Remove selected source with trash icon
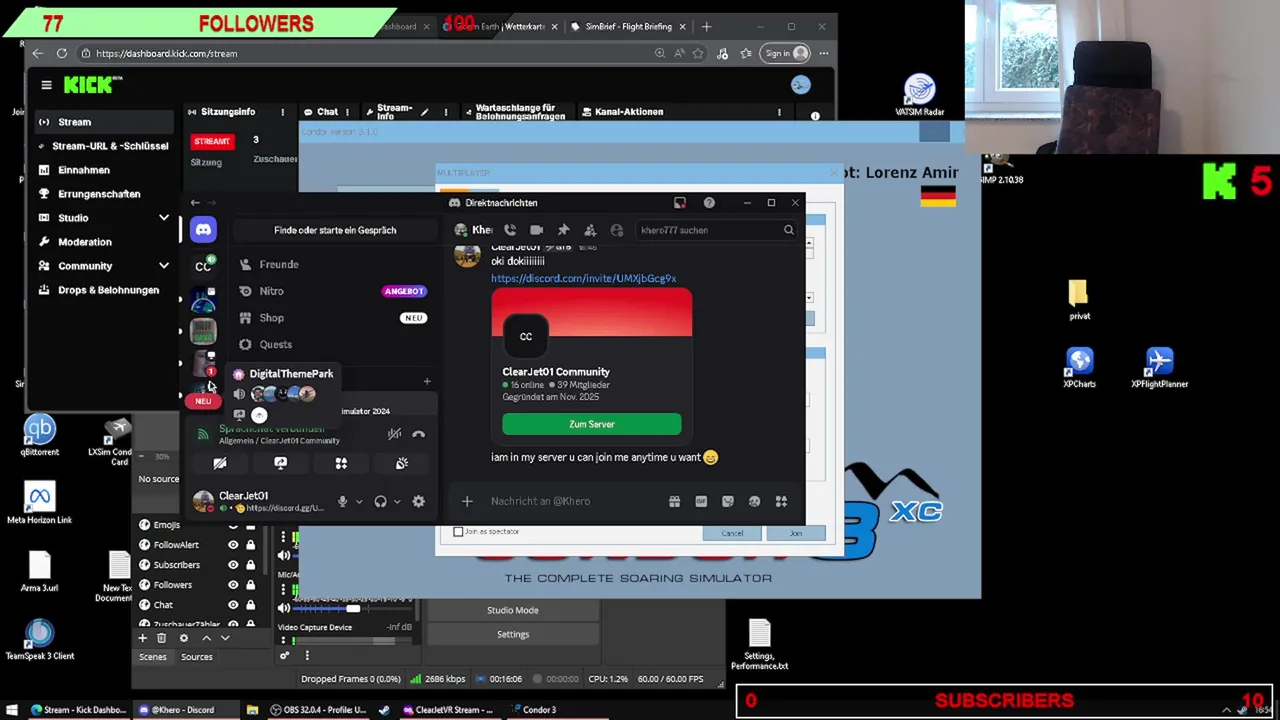The height and width of the screenshot is (720, 1280). point(161,638)
